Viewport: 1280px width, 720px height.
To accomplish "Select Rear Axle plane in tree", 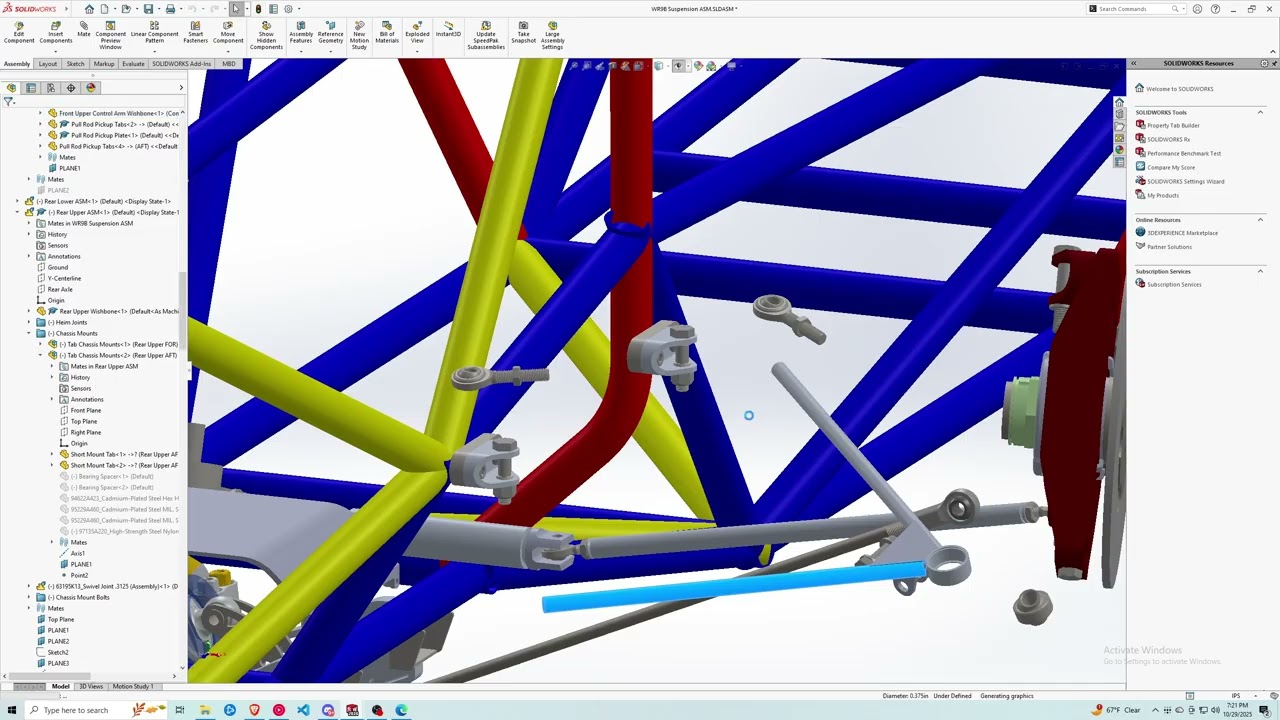I will [x=54, y=289].
